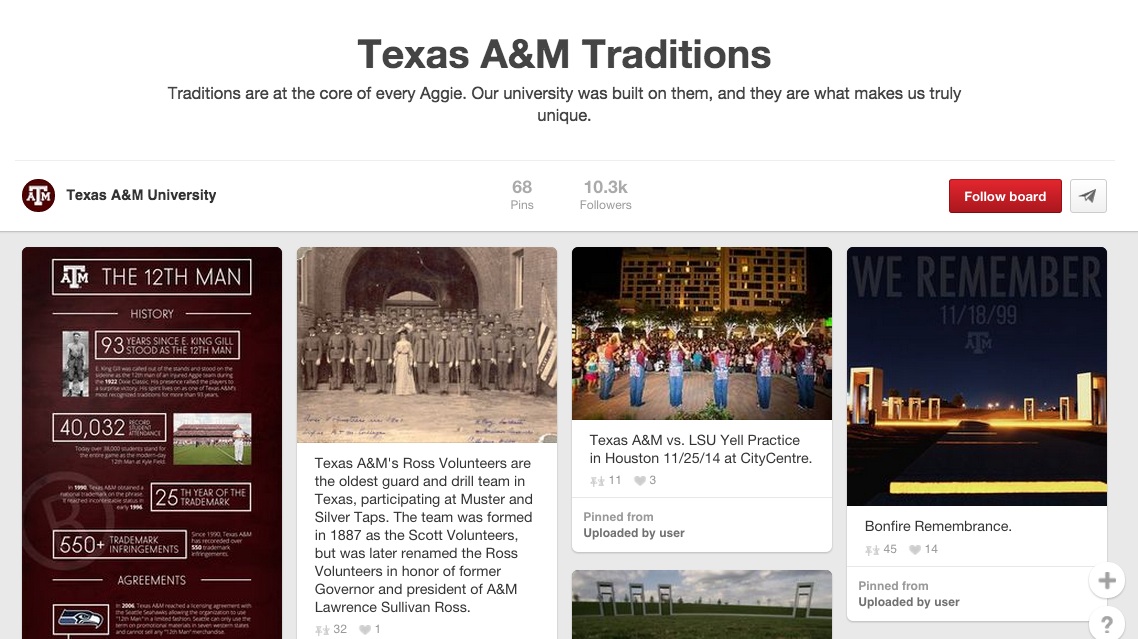Click the plus add-pin icon

pos(1107,580)
